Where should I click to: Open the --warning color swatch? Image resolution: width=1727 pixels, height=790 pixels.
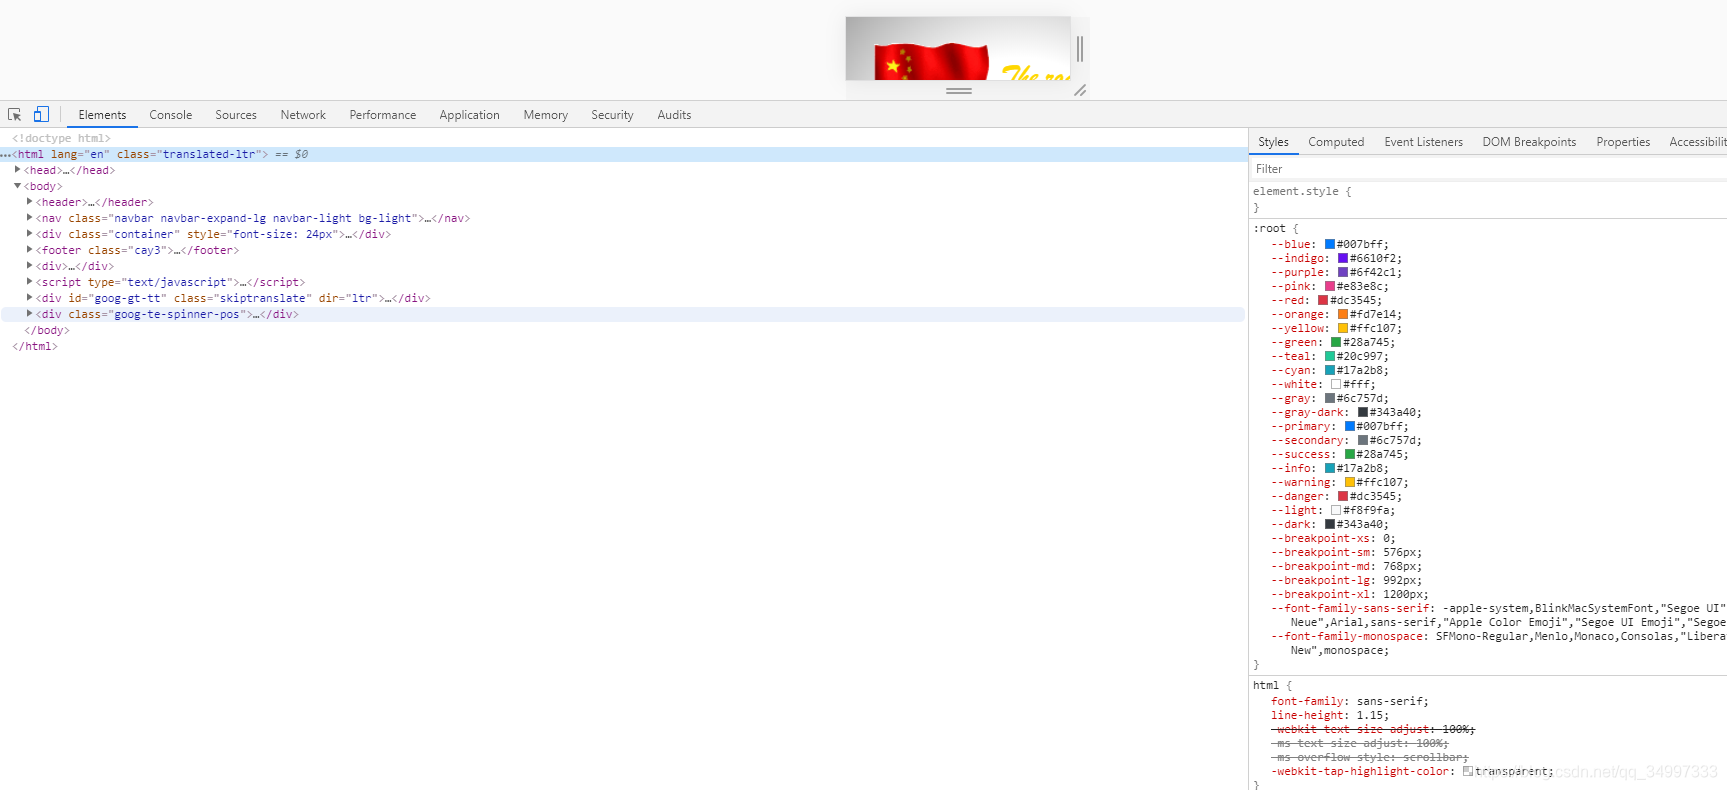(x=1350, y=482)
